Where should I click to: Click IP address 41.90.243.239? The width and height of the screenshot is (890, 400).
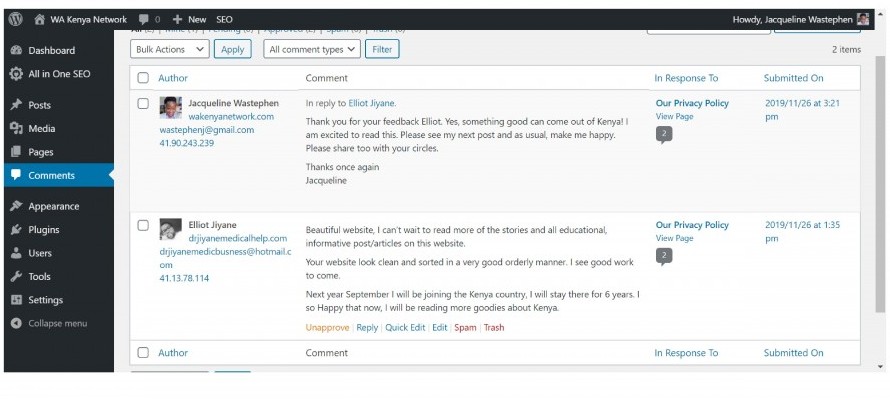click(x=187, y=143)
